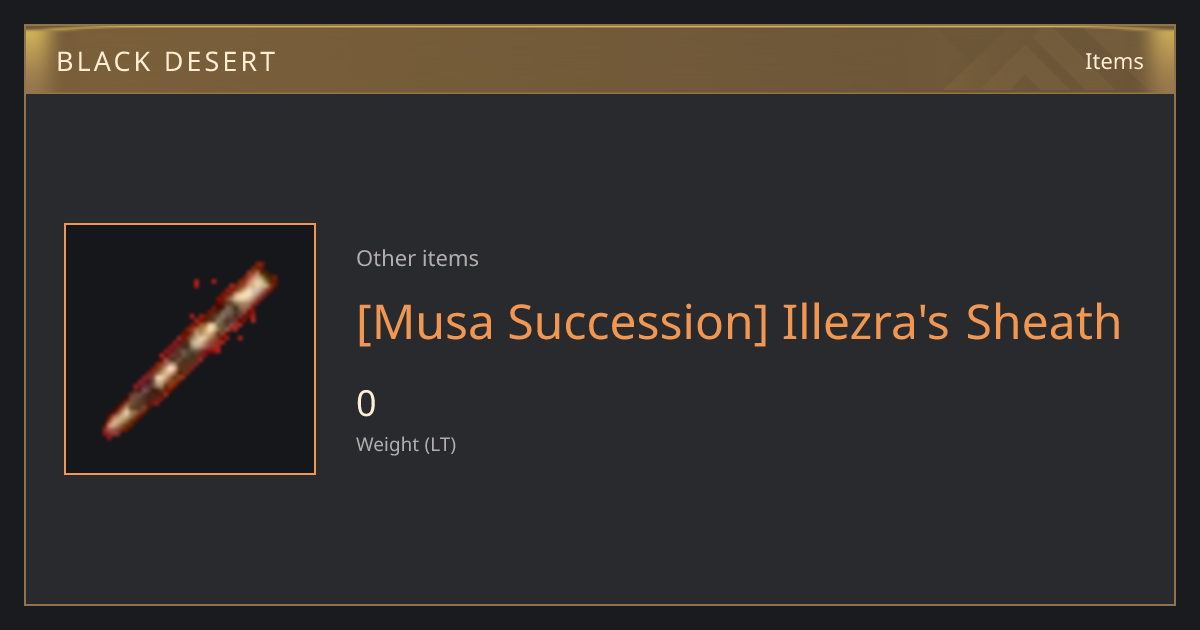Select the word "Sheath" in the title
Image resolution: width=1200 pixels, height=630 pixels.
click(1043, 322)
